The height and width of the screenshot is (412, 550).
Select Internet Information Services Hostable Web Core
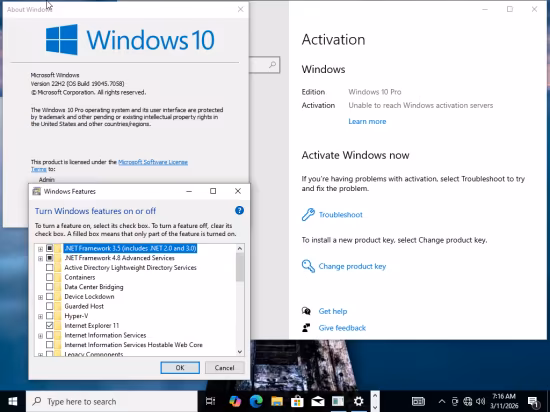point(133,345)
